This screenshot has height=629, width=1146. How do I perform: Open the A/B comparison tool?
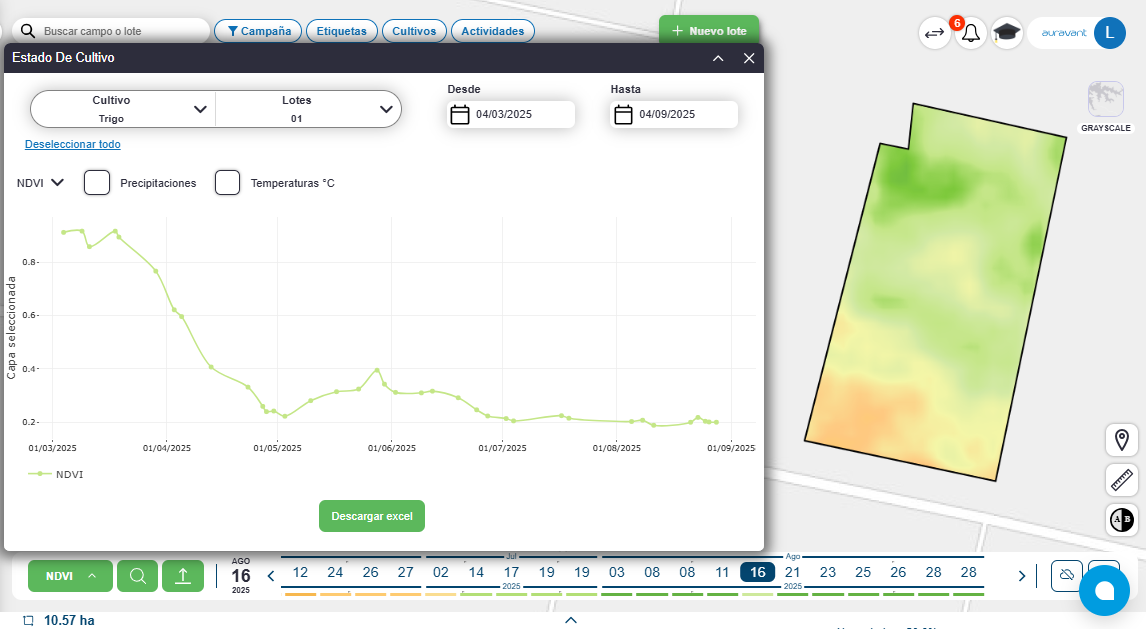click(x=1122, y=520)
